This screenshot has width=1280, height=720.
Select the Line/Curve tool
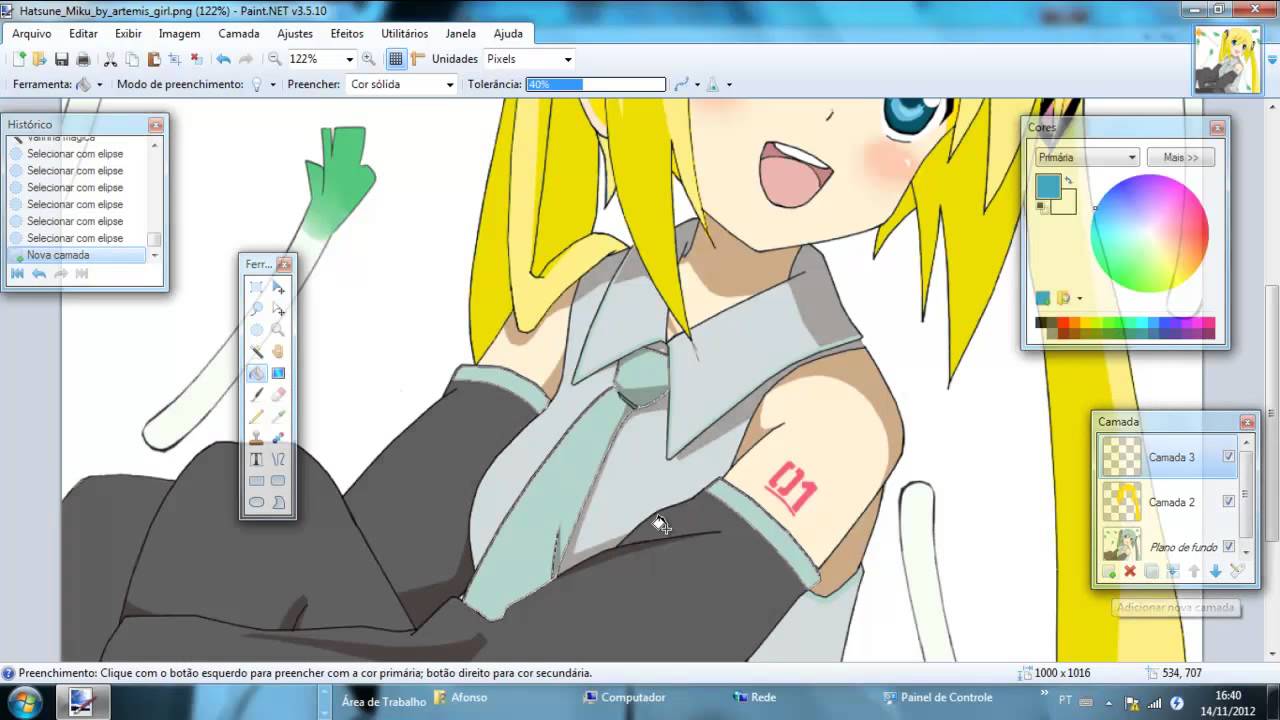point(278,459)
